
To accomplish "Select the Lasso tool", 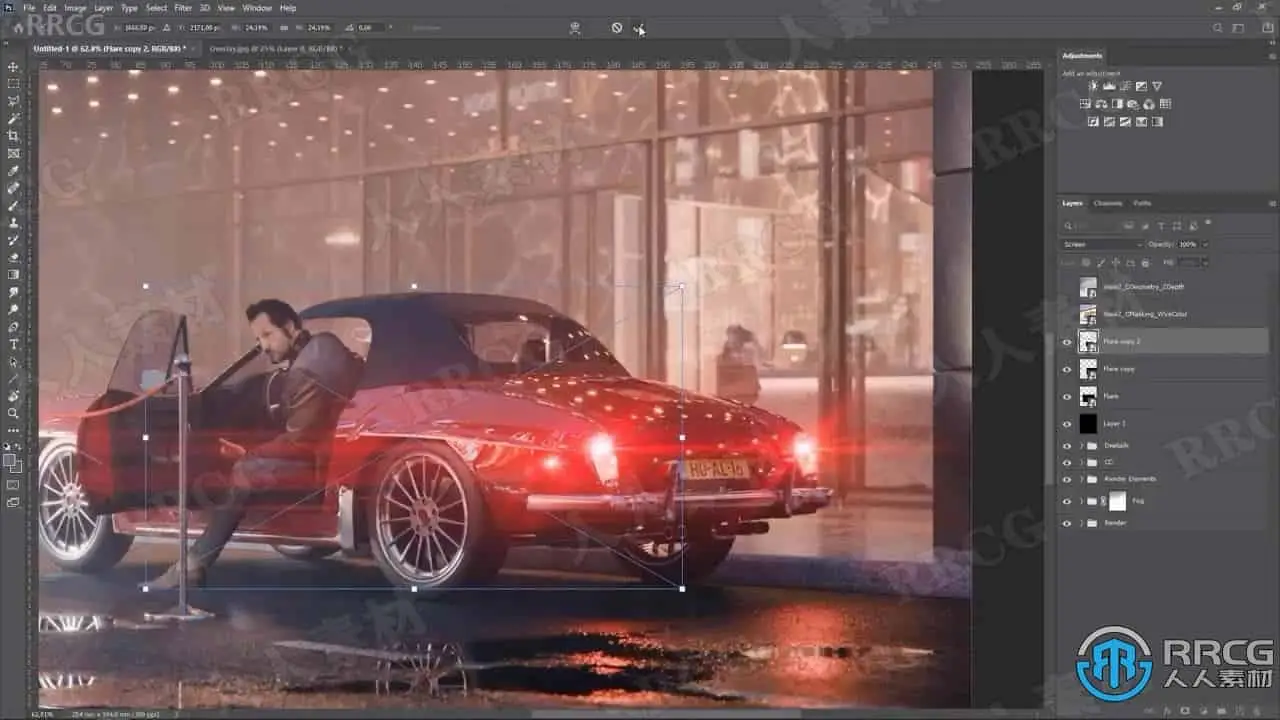I will point(13,101).
